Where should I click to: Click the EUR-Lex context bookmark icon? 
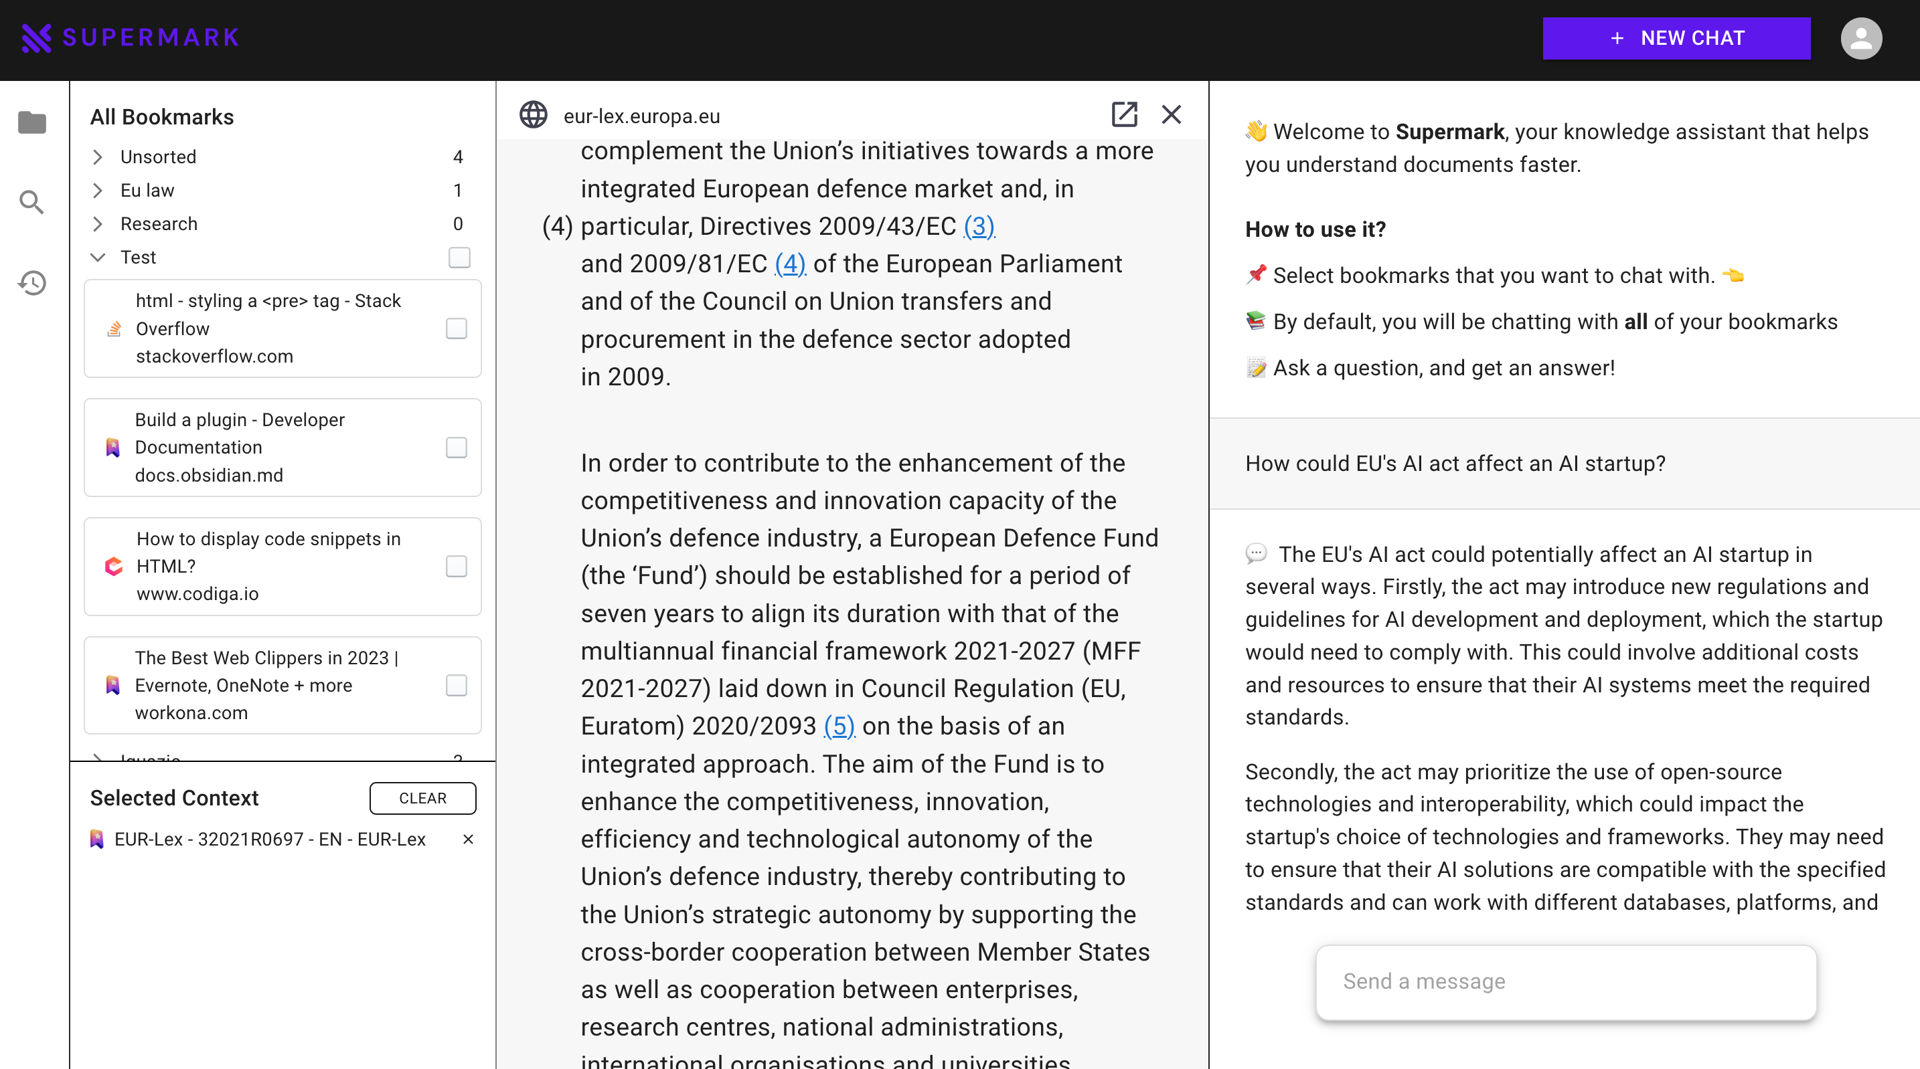click(97, 840)
